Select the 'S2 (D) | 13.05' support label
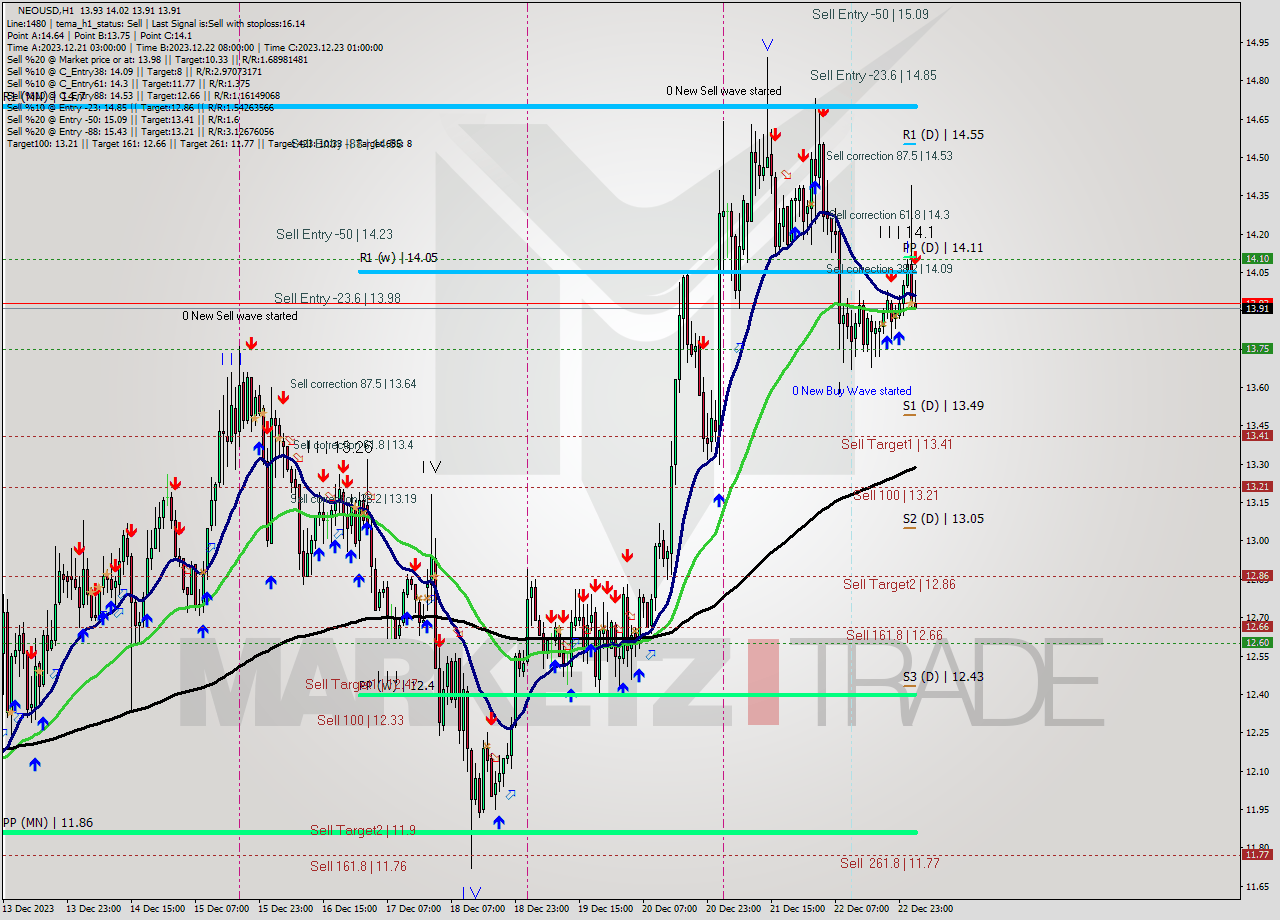 (943, 519)
